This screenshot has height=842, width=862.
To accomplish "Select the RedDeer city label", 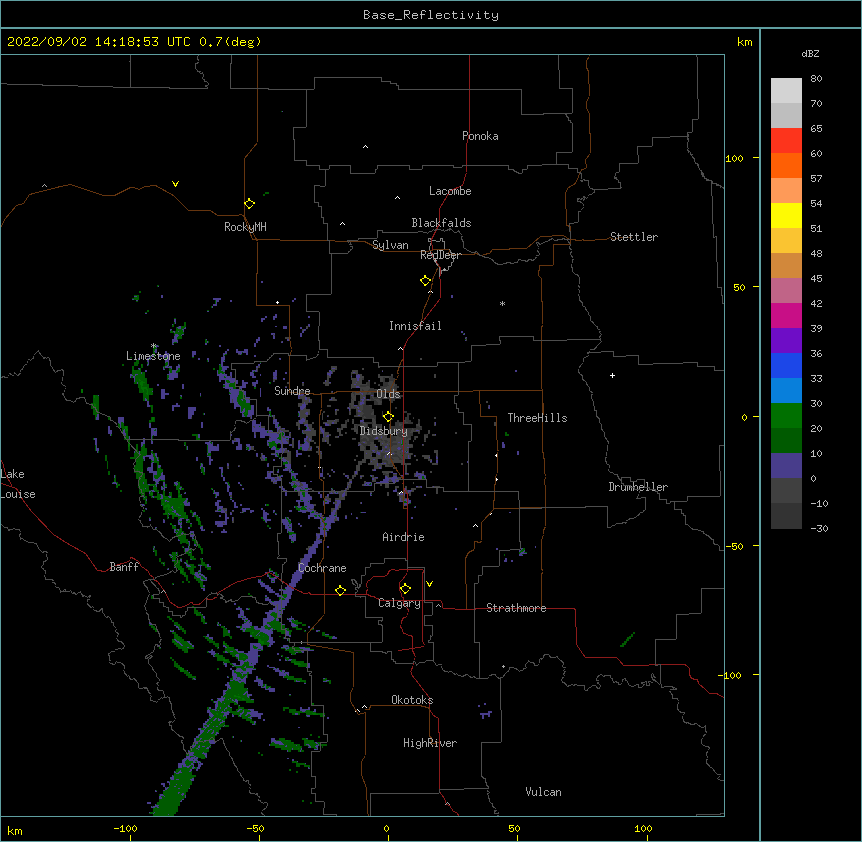I will point(440,255).
